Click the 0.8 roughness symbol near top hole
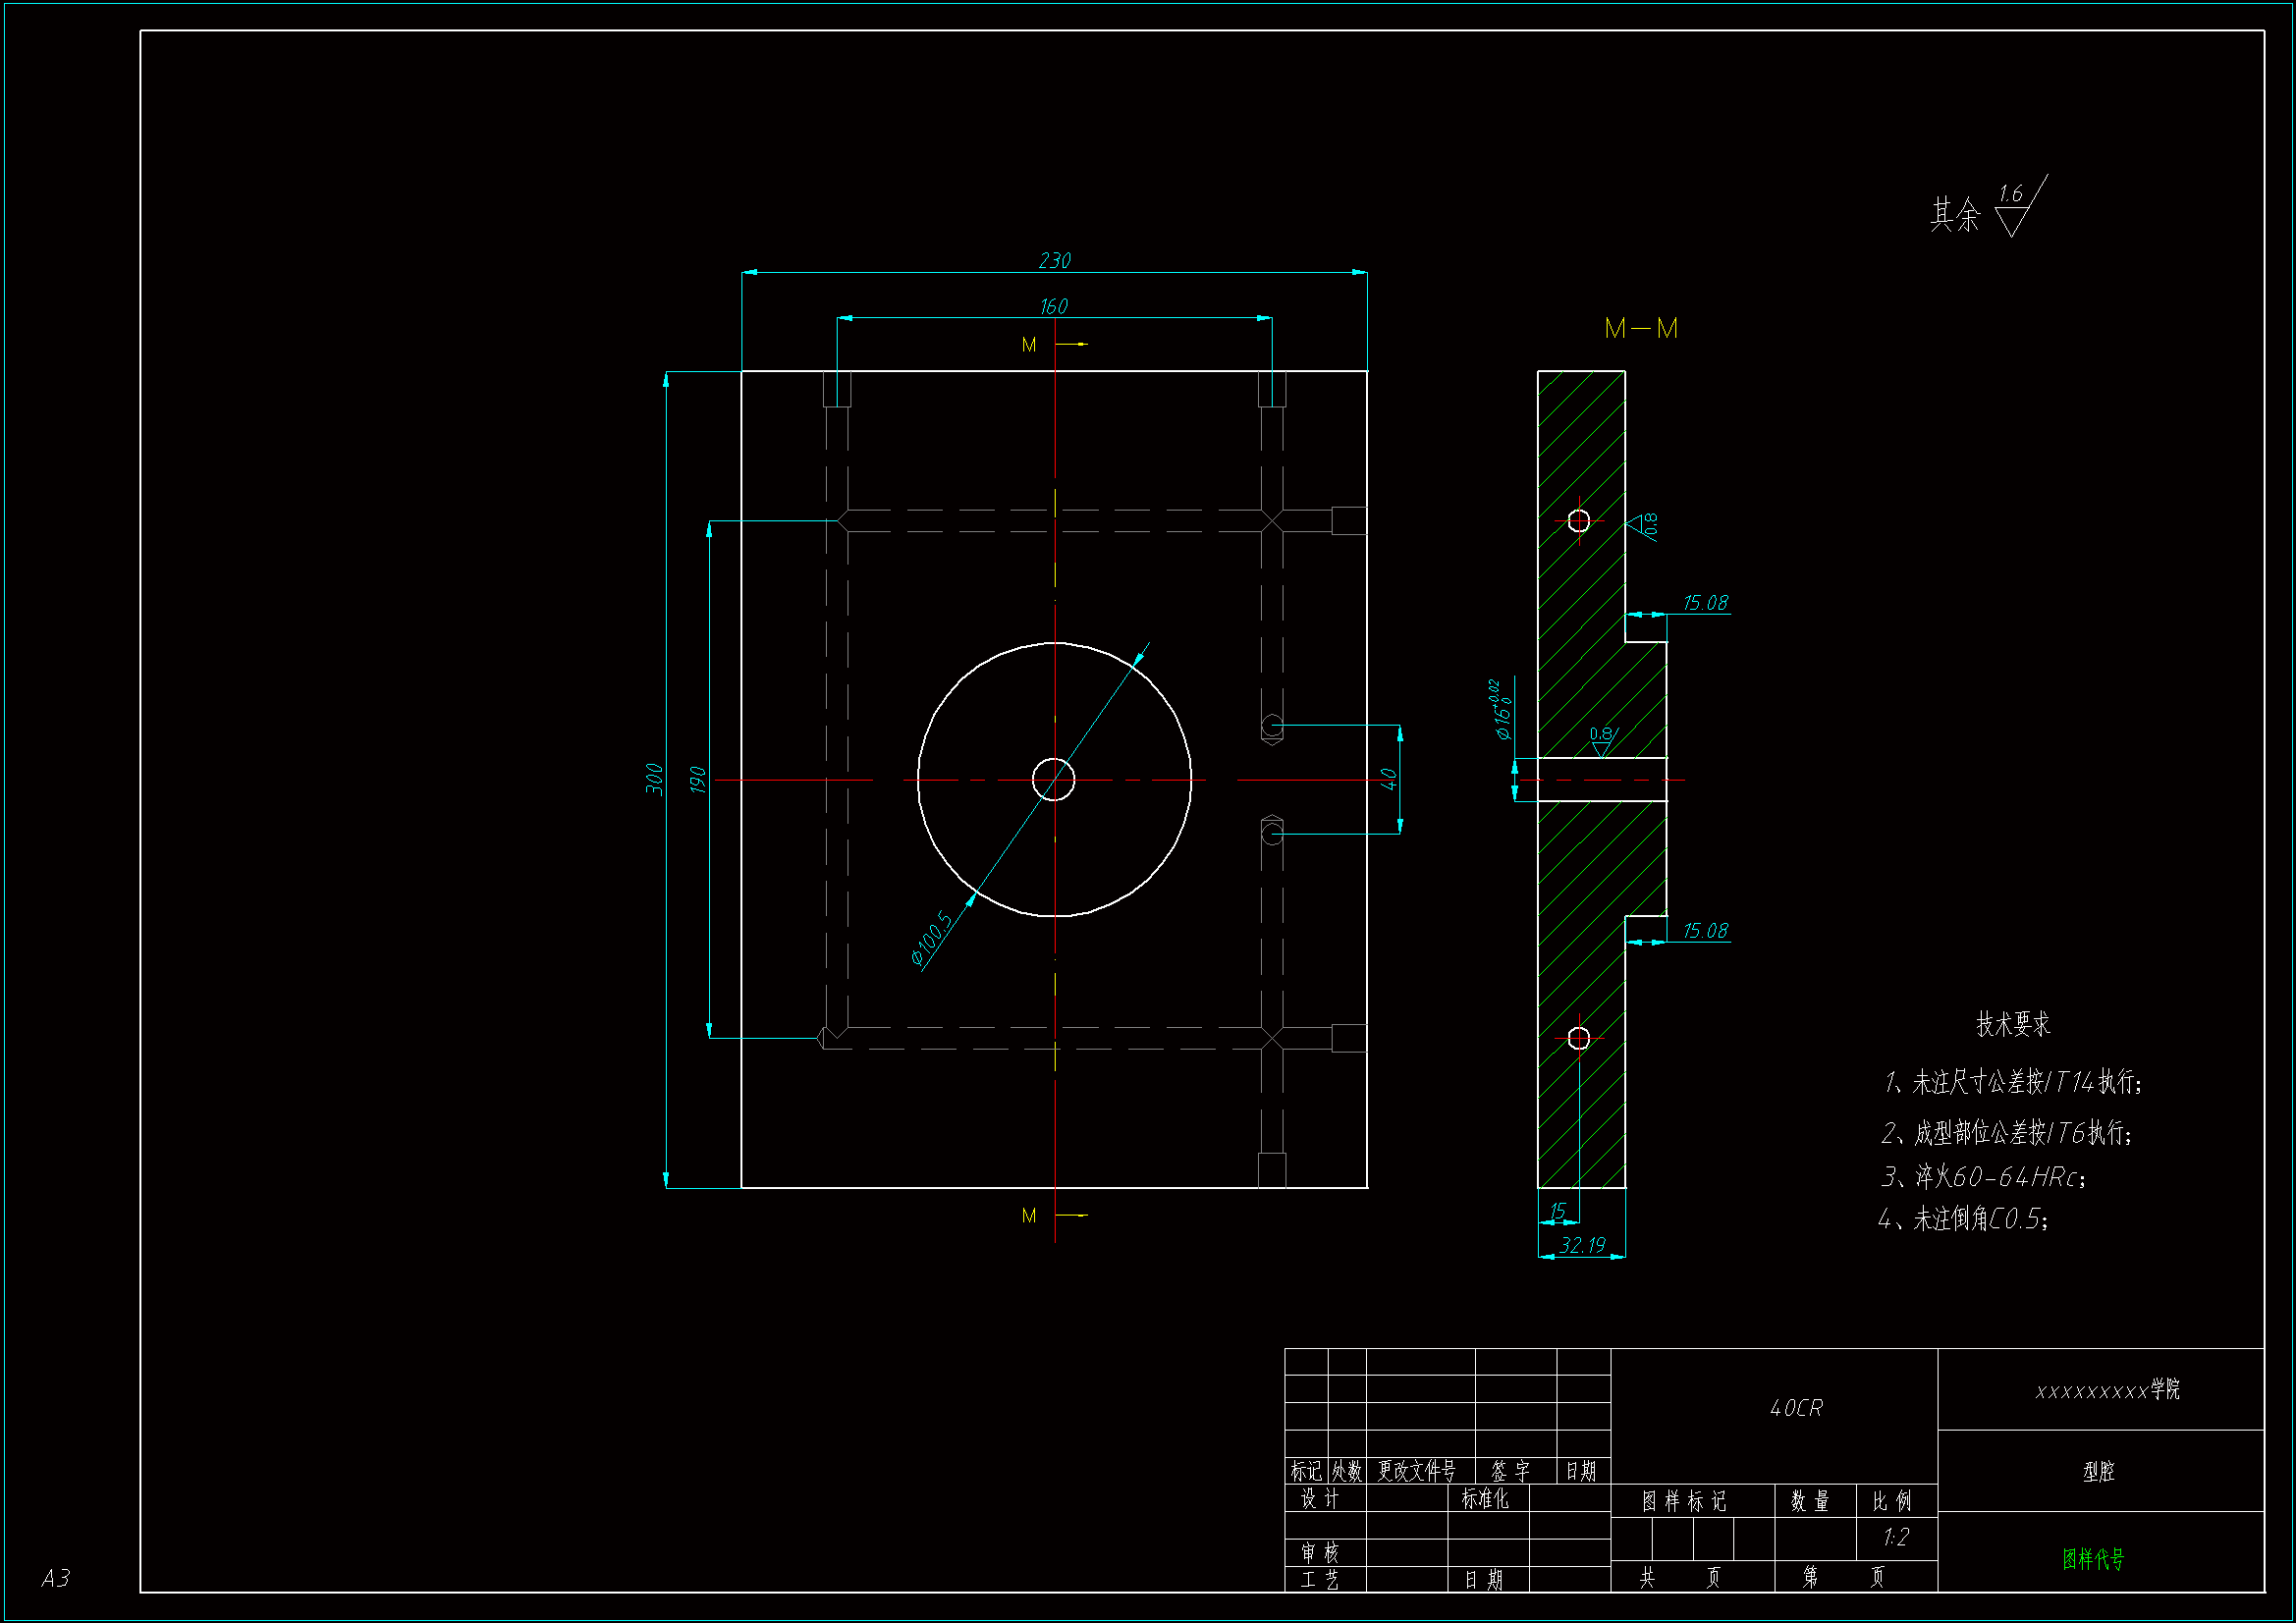Image resolution: width=2296 pixels, height=1623 pixels. click(x=1643, y=525)
